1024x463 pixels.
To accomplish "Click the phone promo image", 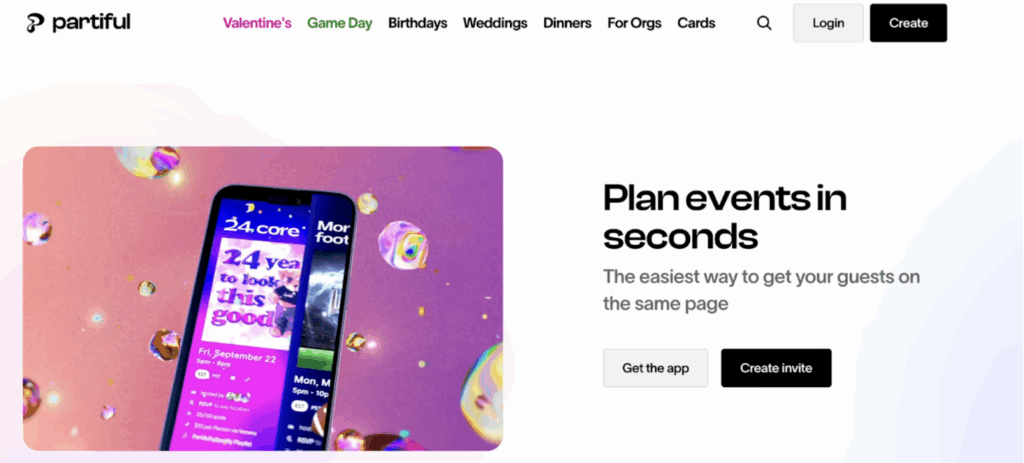I will tap(263, 298).
